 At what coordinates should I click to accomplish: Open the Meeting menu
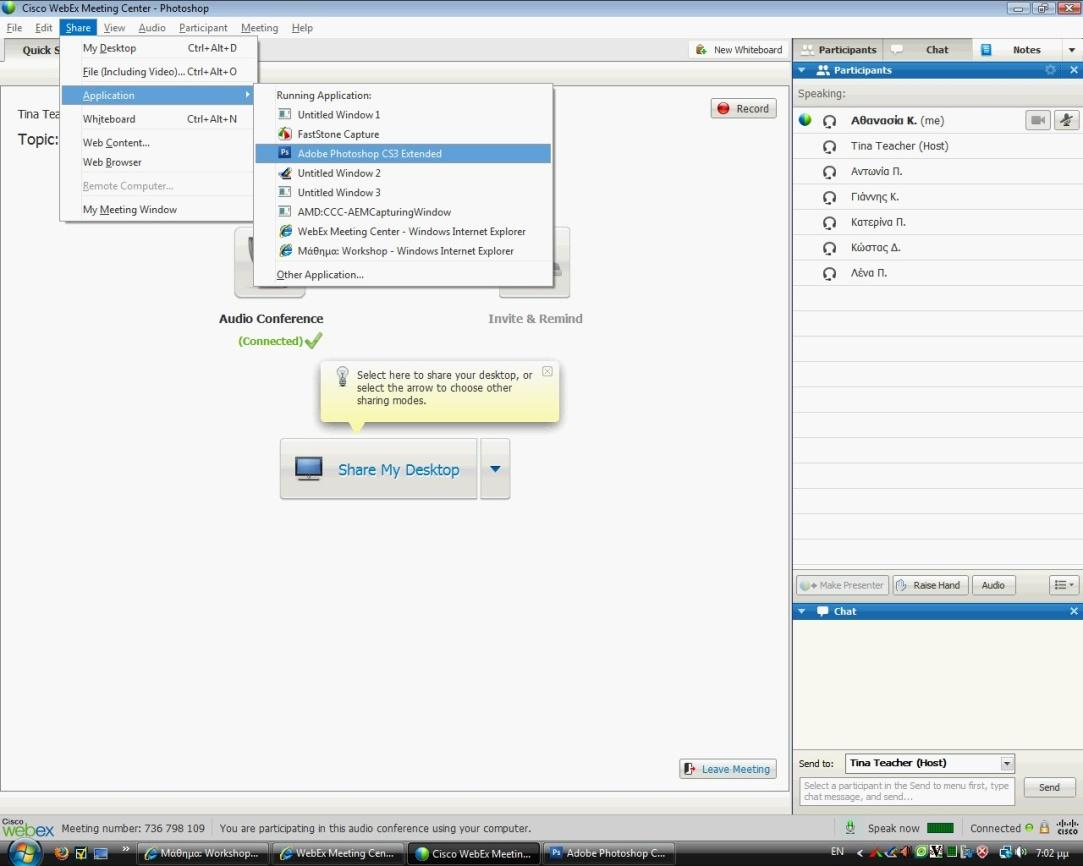(x=260, y=28)
